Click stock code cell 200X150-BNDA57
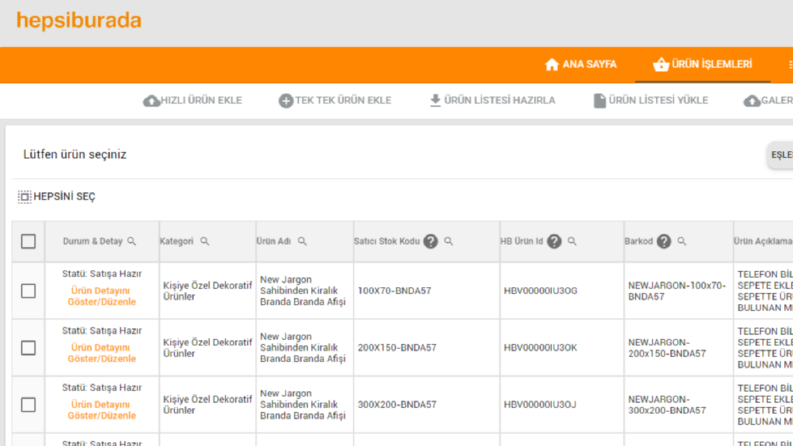 pyautogui.click(x=397, y=348)
